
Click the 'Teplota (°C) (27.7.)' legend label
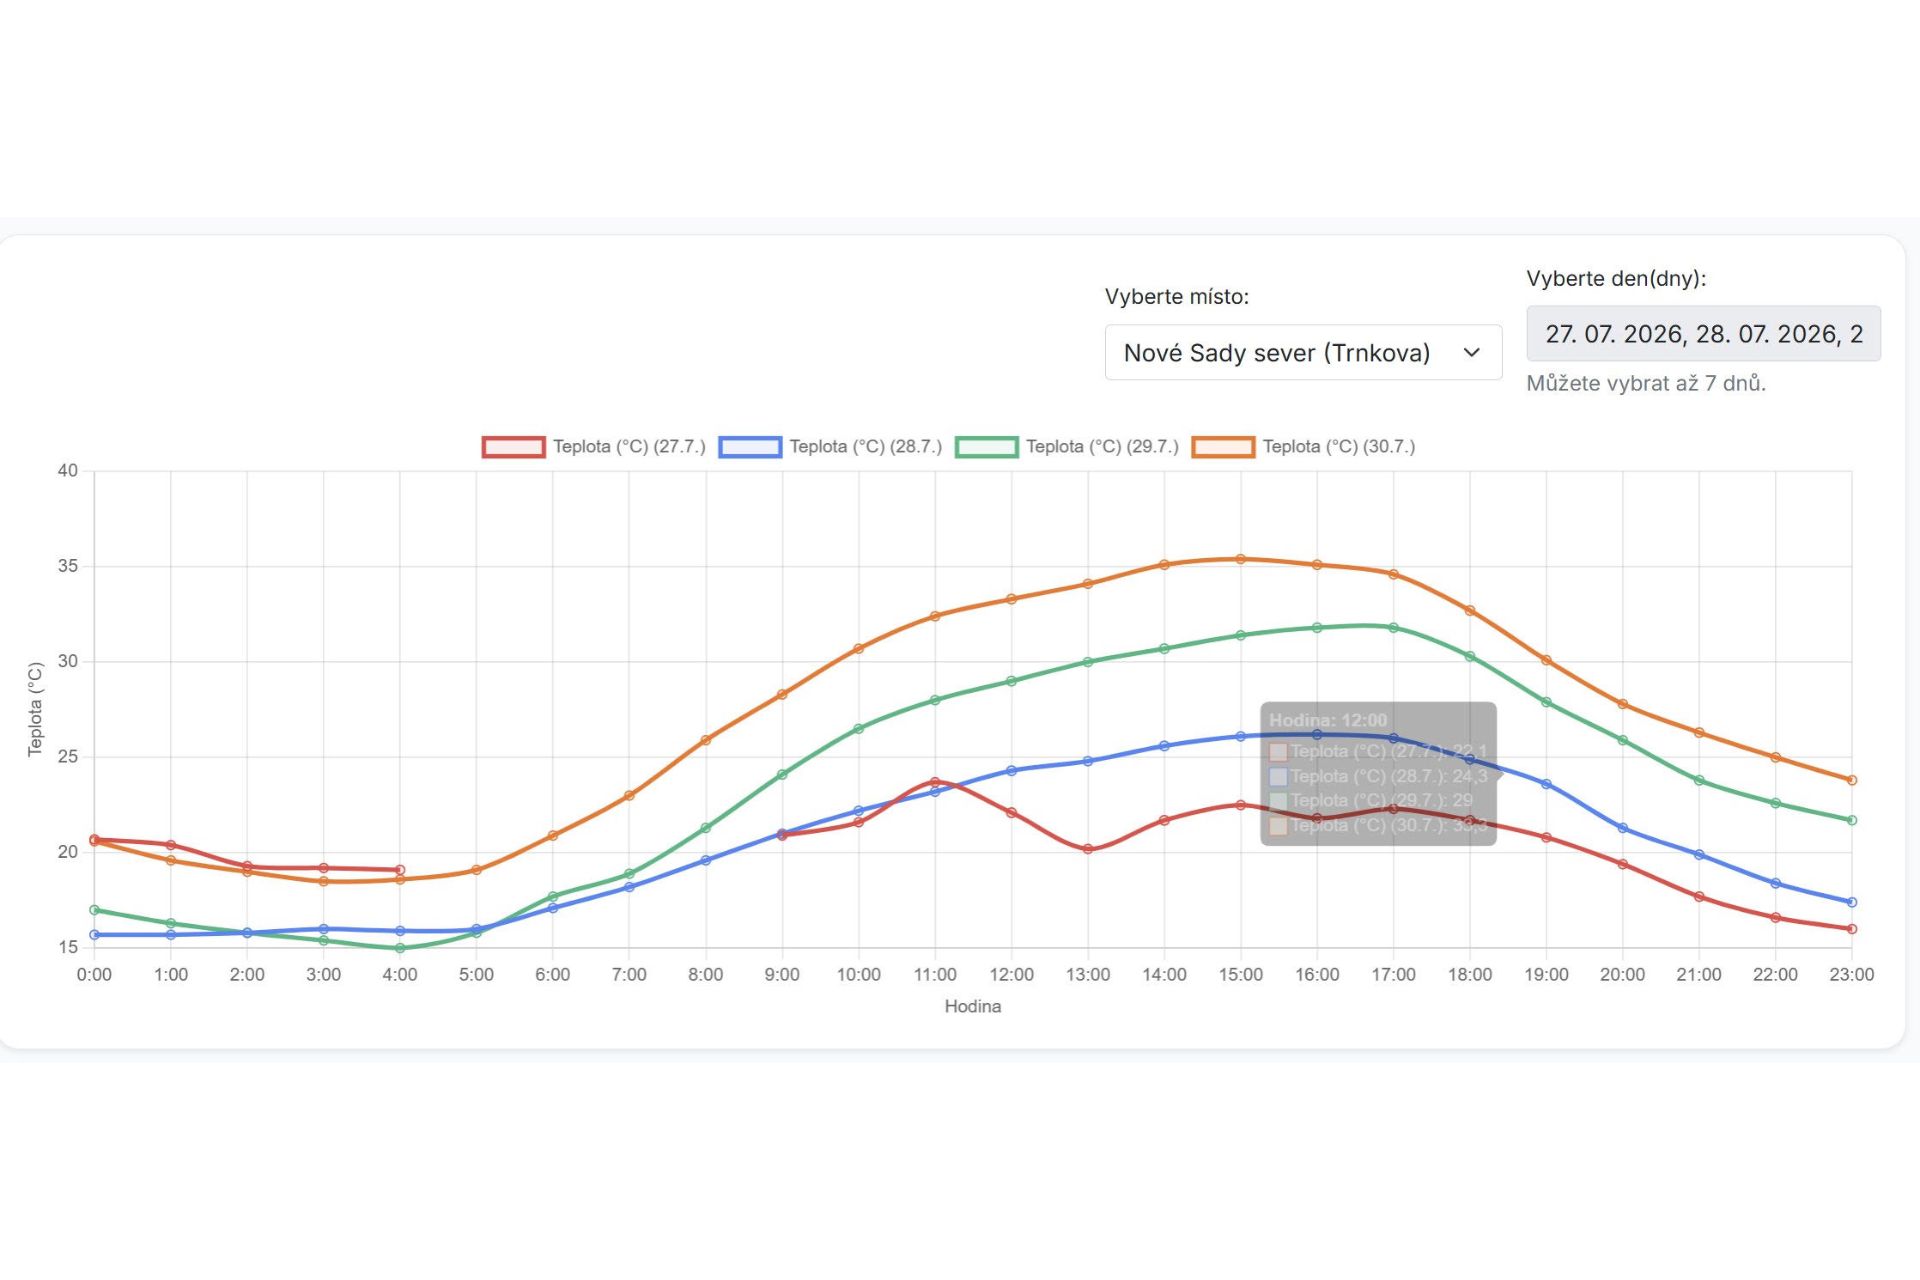pyautogui.click(x=629, y=447)
